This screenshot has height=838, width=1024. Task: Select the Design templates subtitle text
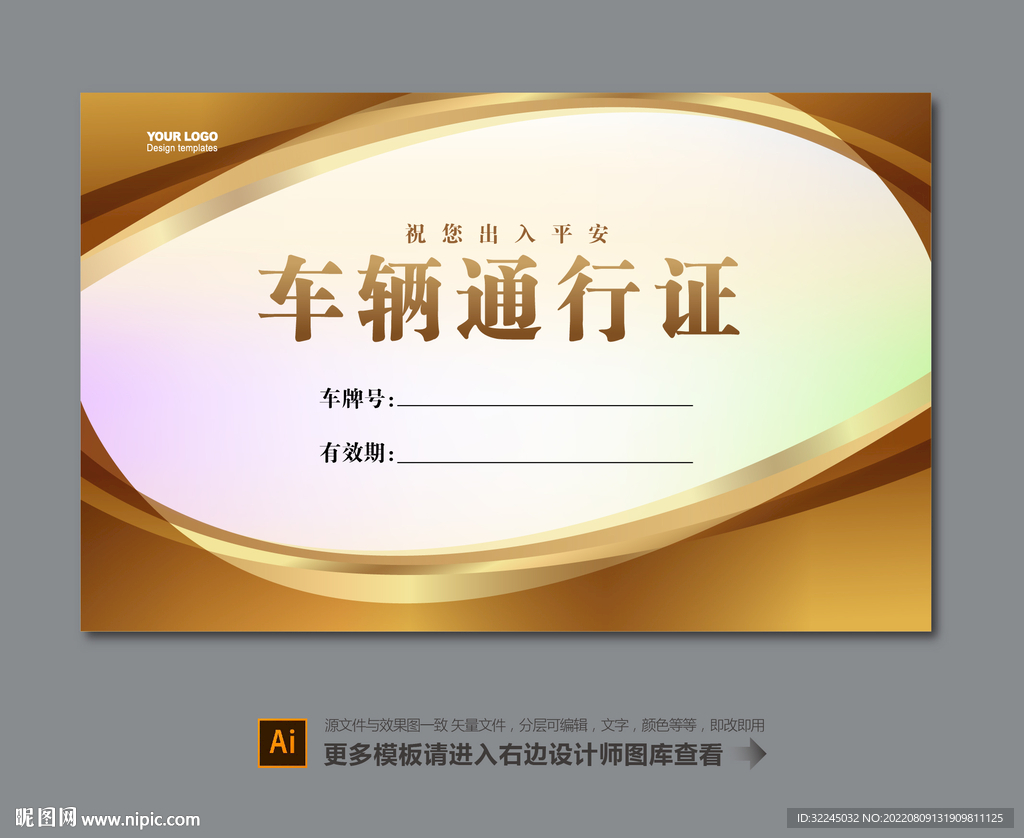click(x=181, y=147)
